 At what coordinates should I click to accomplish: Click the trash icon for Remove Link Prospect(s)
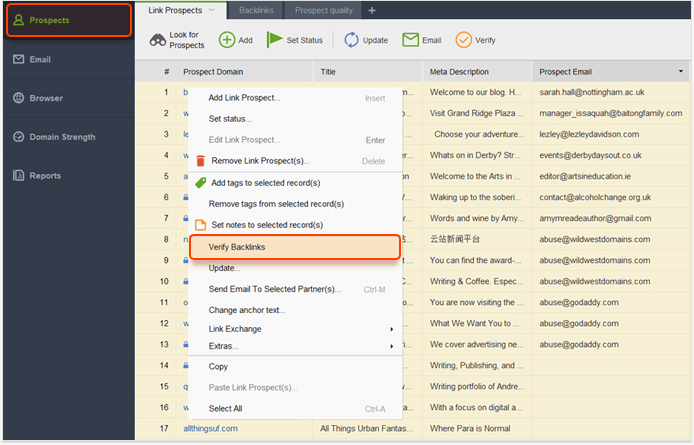200,161
